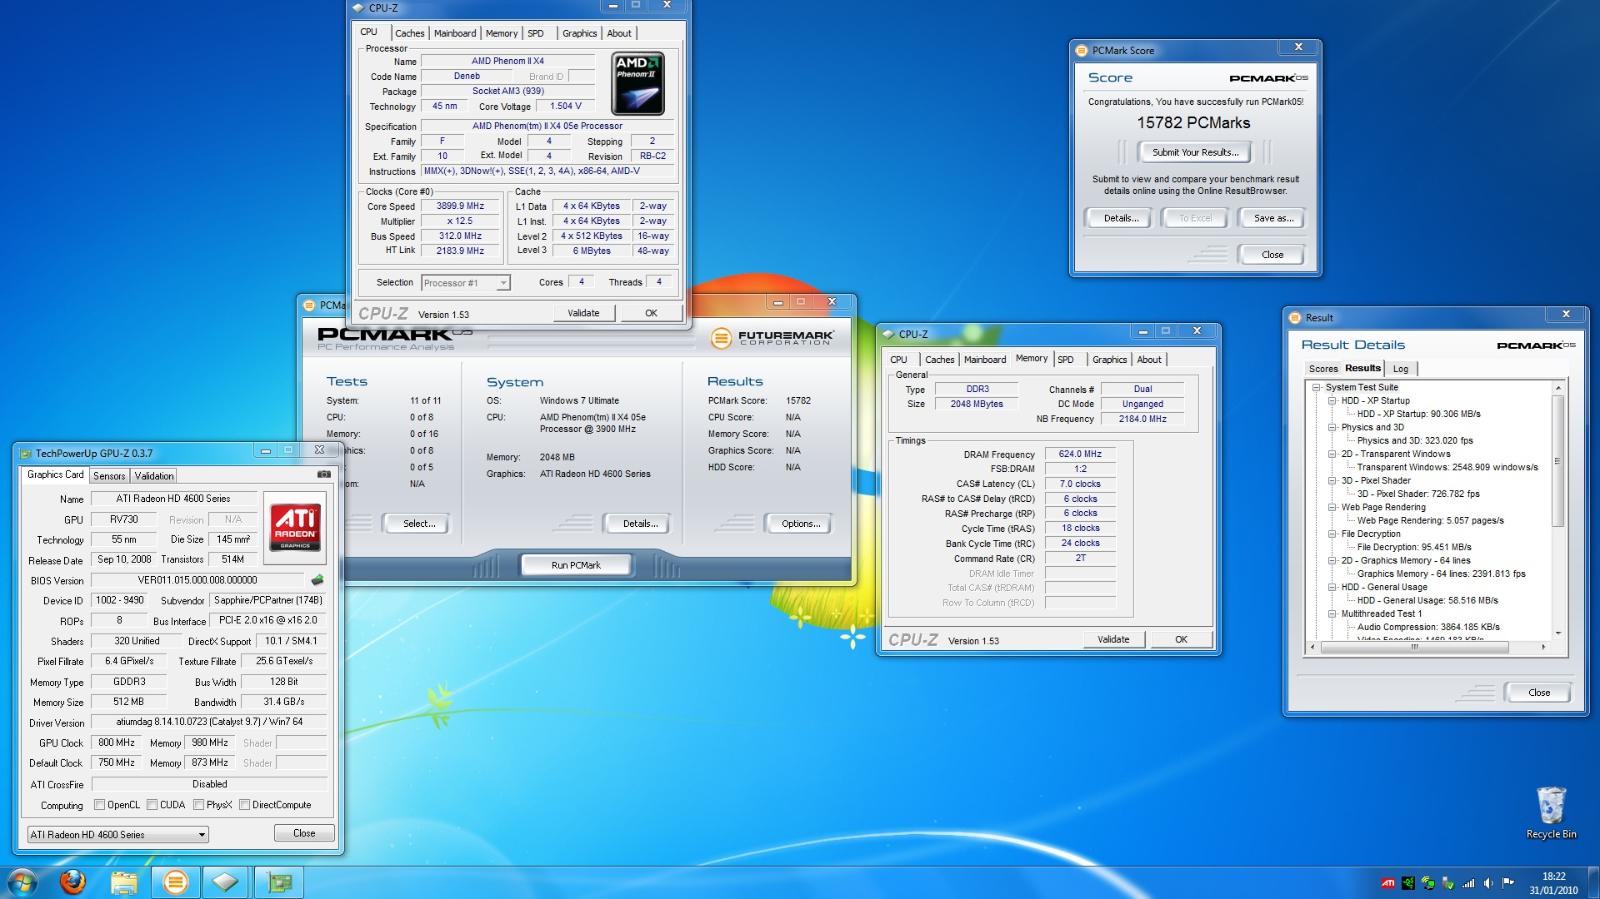Screen dimensions: 1600x899
Task: Click the AMD Phenom II logo in CPU-Z
Action: click(x=637, y=83)
